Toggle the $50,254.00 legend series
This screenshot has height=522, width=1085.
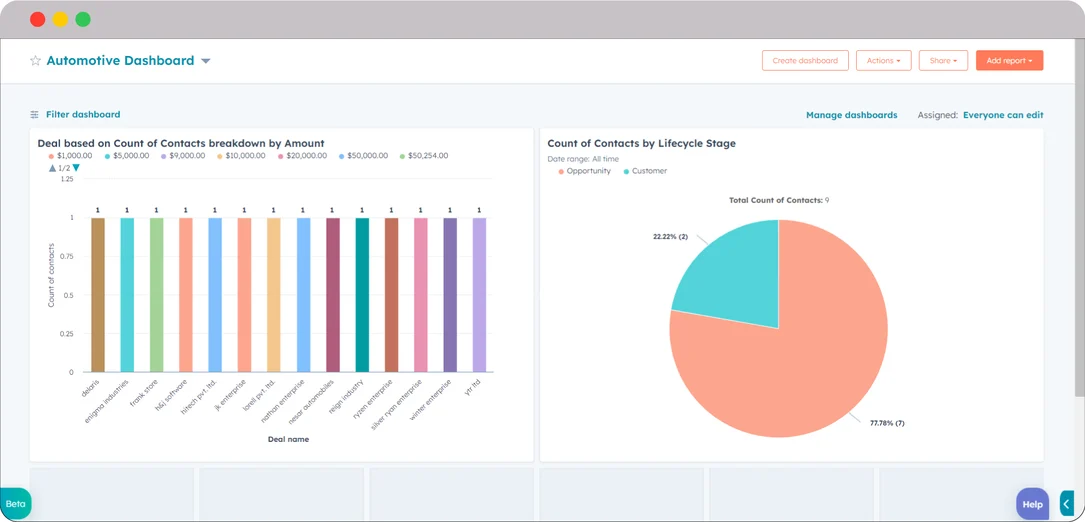point(423,156)
